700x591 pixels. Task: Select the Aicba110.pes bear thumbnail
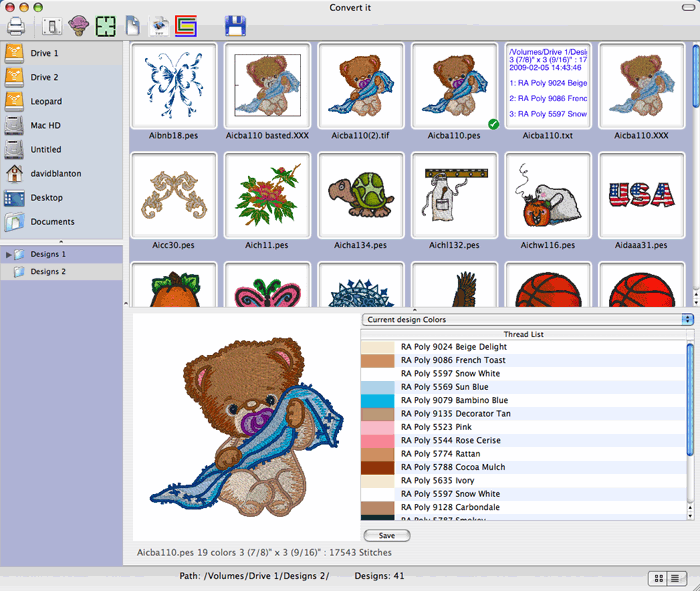tap(454, 86)
